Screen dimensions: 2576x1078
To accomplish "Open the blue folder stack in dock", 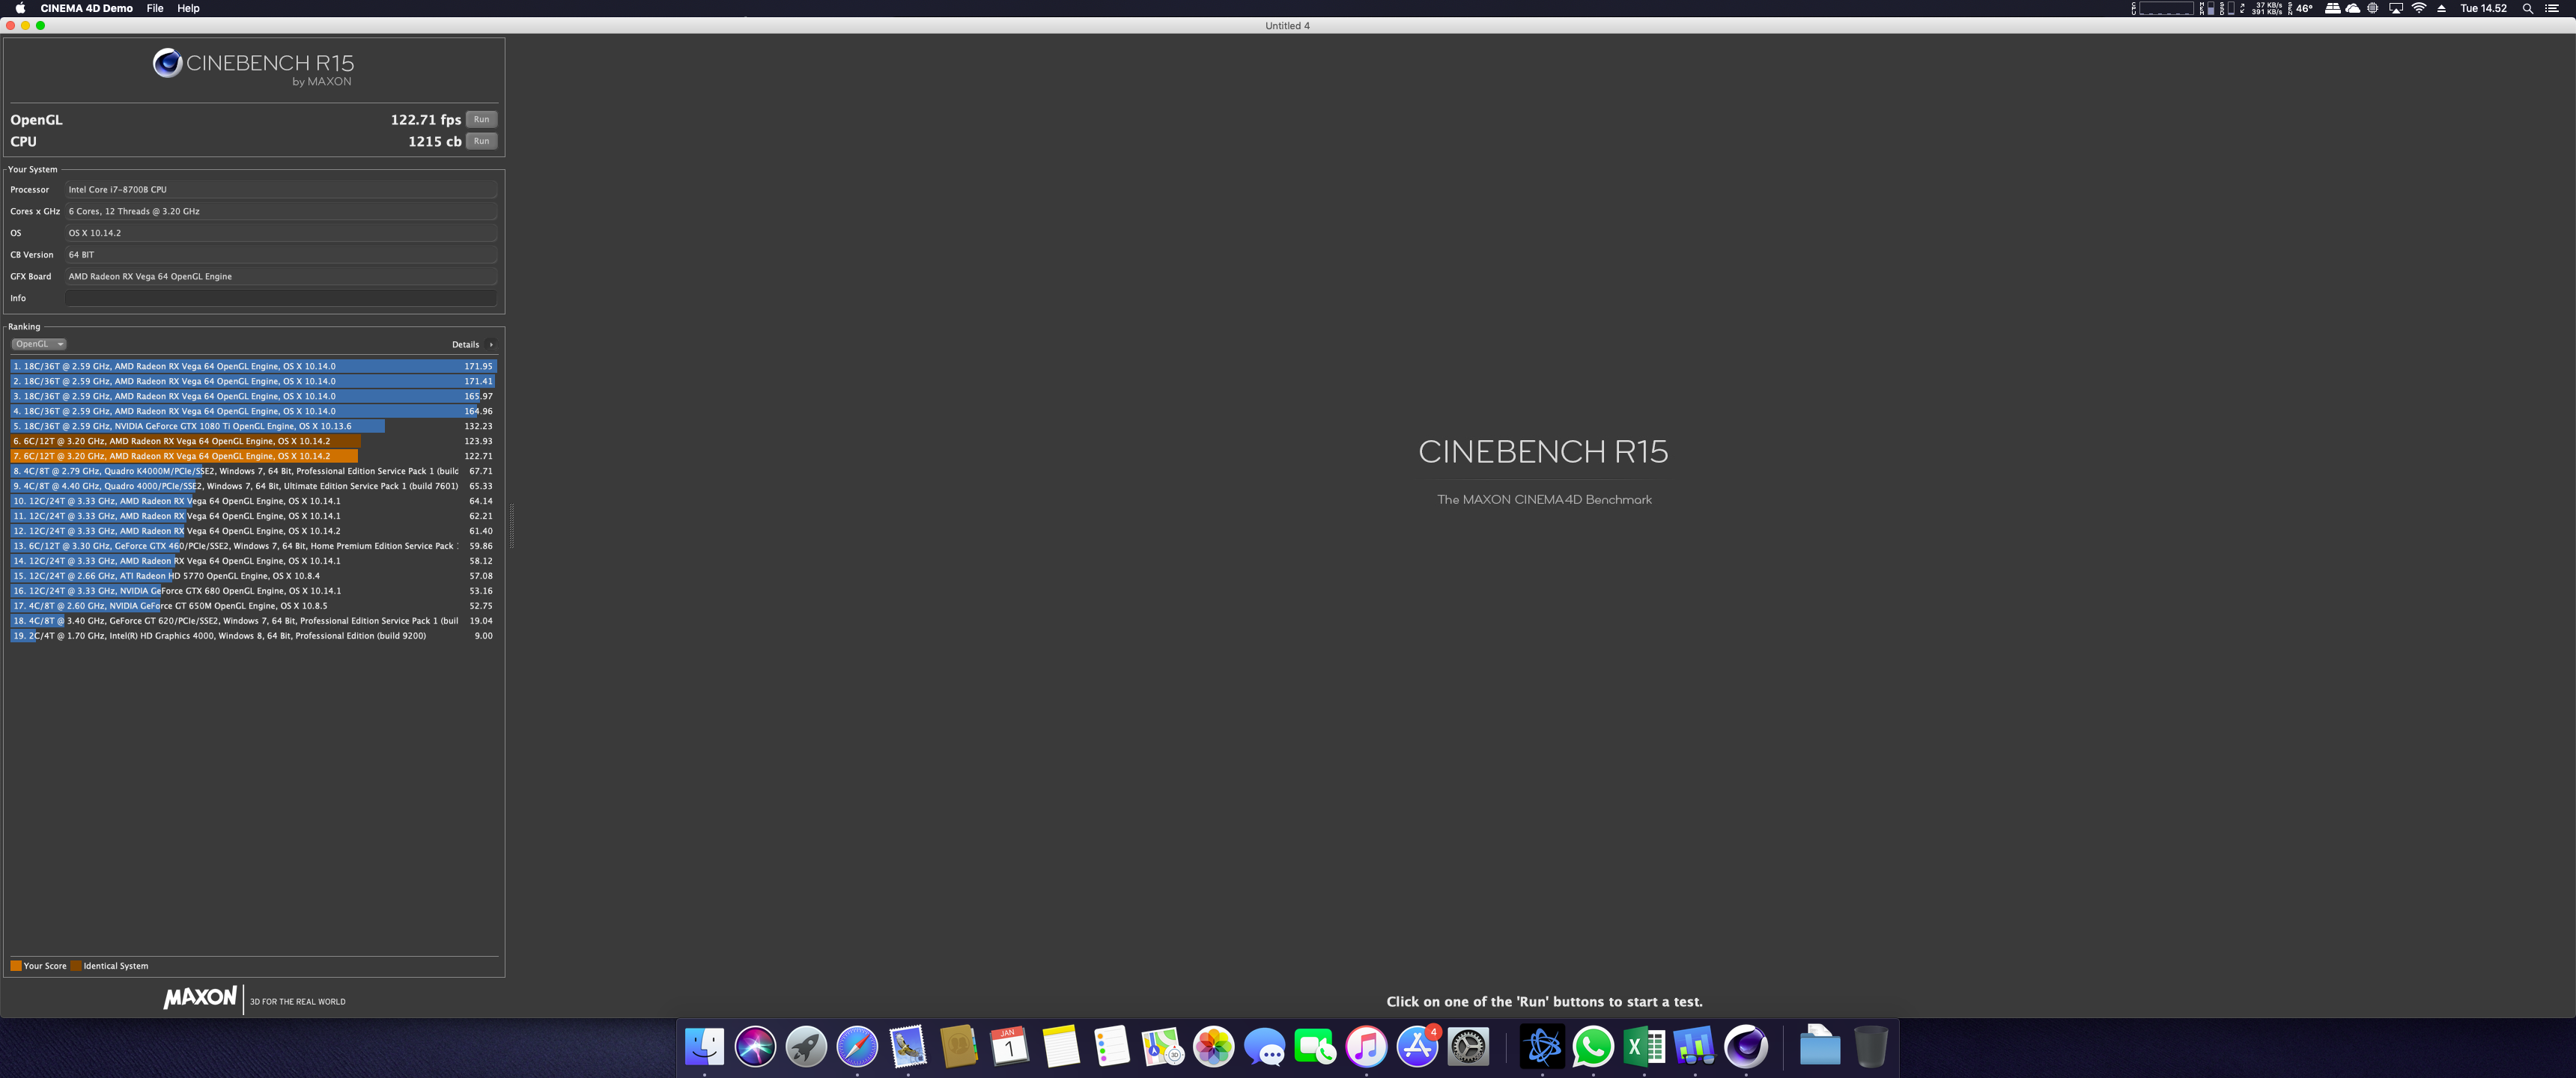I will pyautogui.click(x=1819, y=1047).
